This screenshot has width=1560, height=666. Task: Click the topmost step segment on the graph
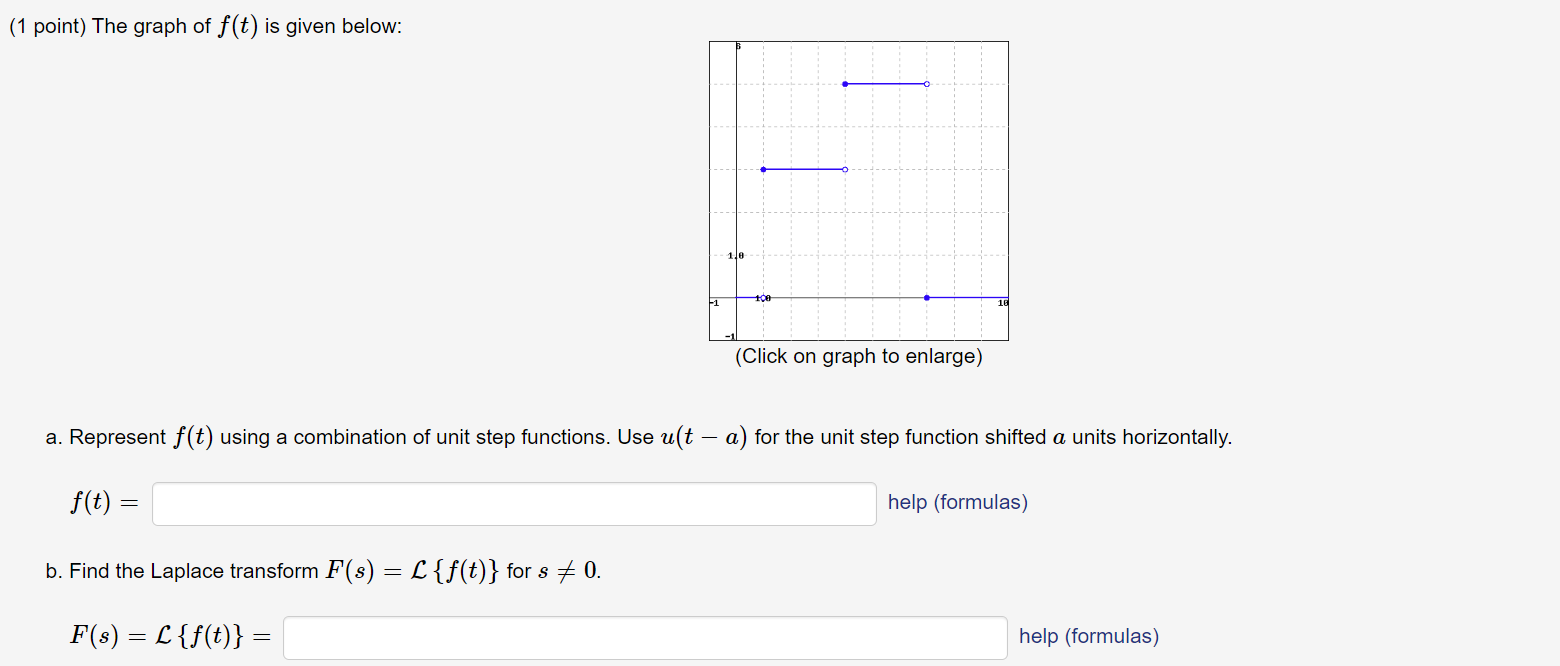click(x=885, y=84)
